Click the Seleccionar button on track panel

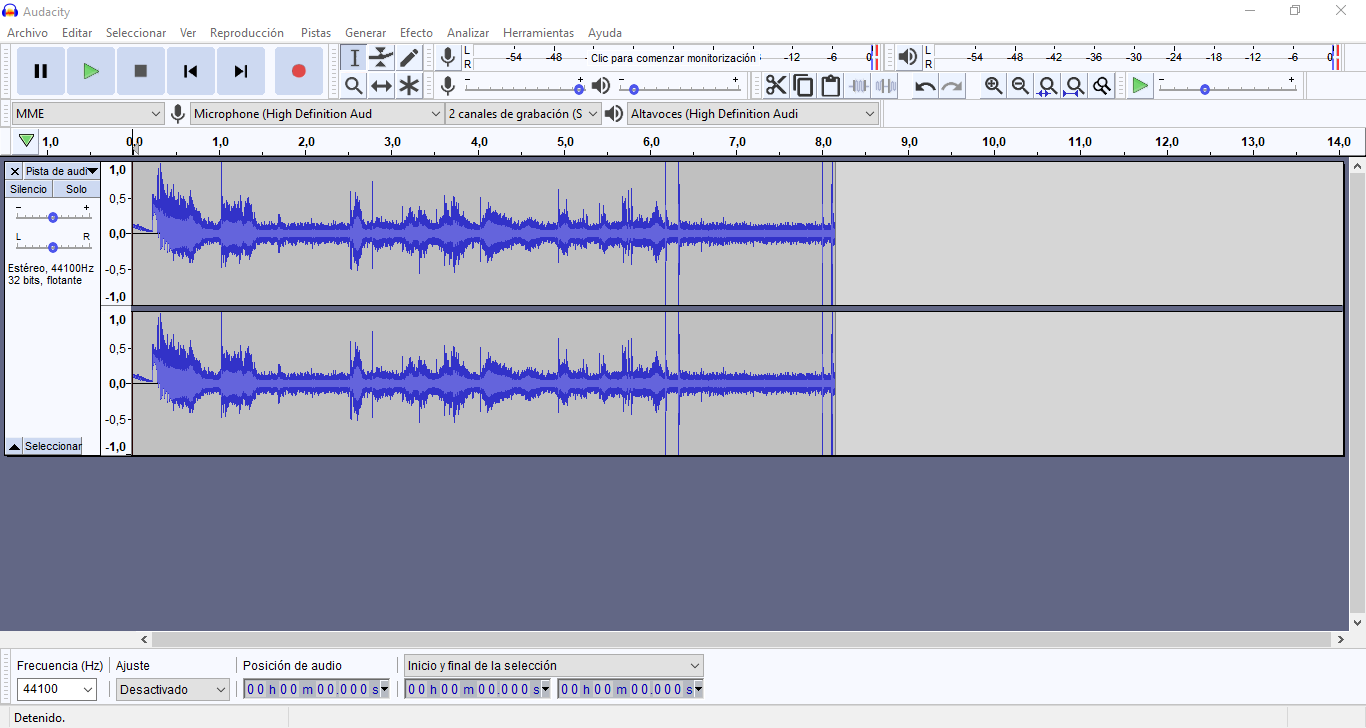click(53, 446)
